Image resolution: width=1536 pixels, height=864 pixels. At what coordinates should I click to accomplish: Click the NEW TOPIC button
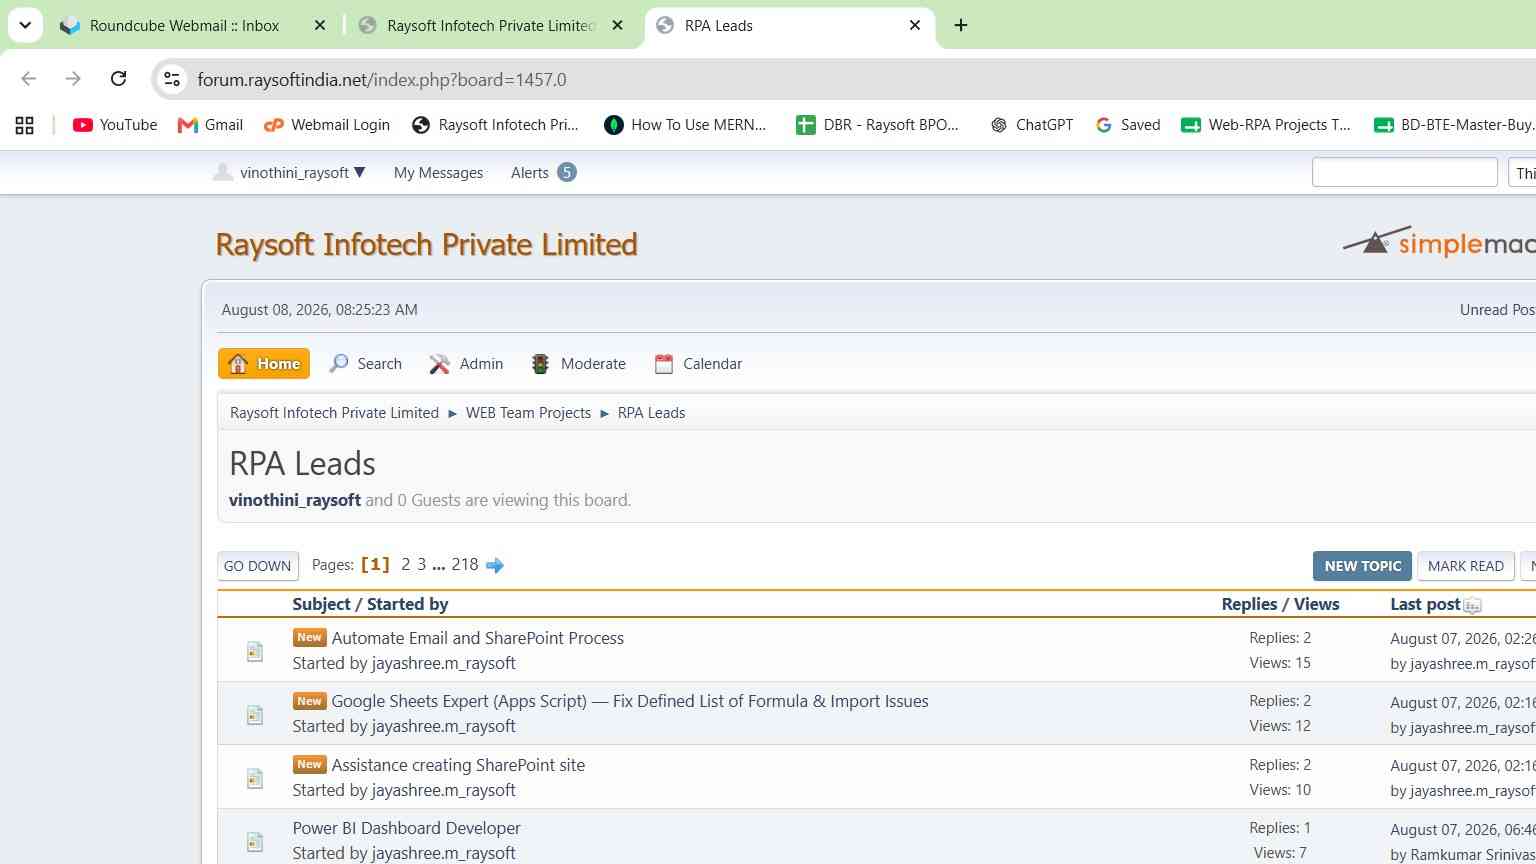click(x=1362, y=566)
